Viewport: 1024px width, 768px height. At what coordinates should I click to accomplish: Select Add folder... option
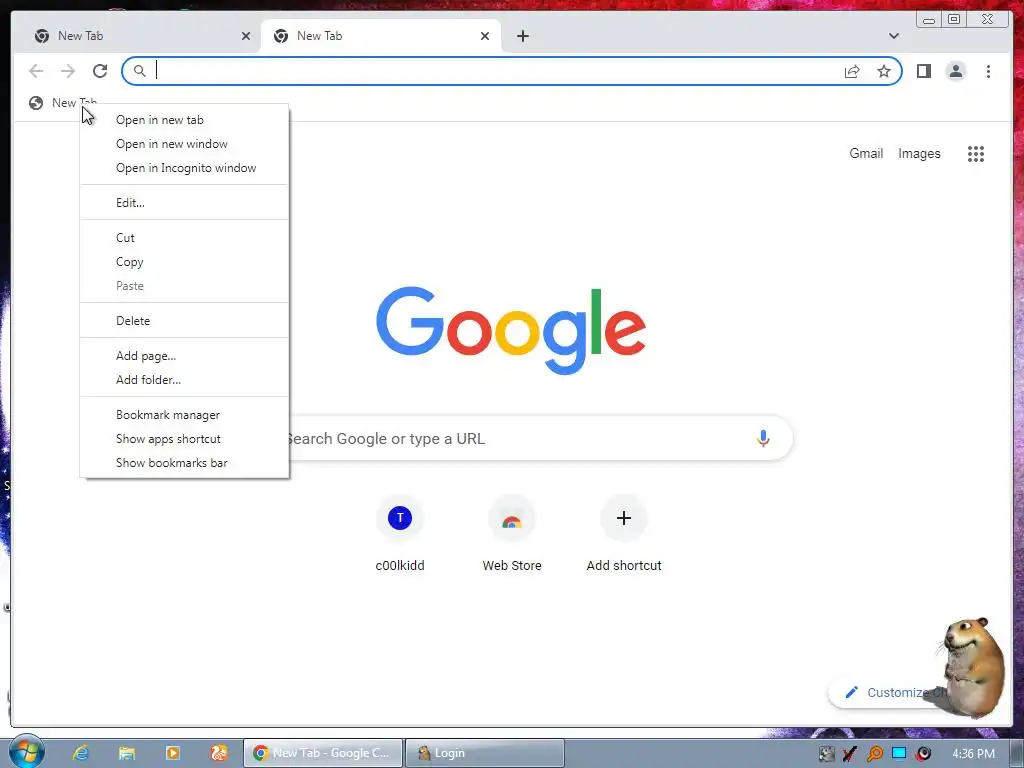point(184,379)
